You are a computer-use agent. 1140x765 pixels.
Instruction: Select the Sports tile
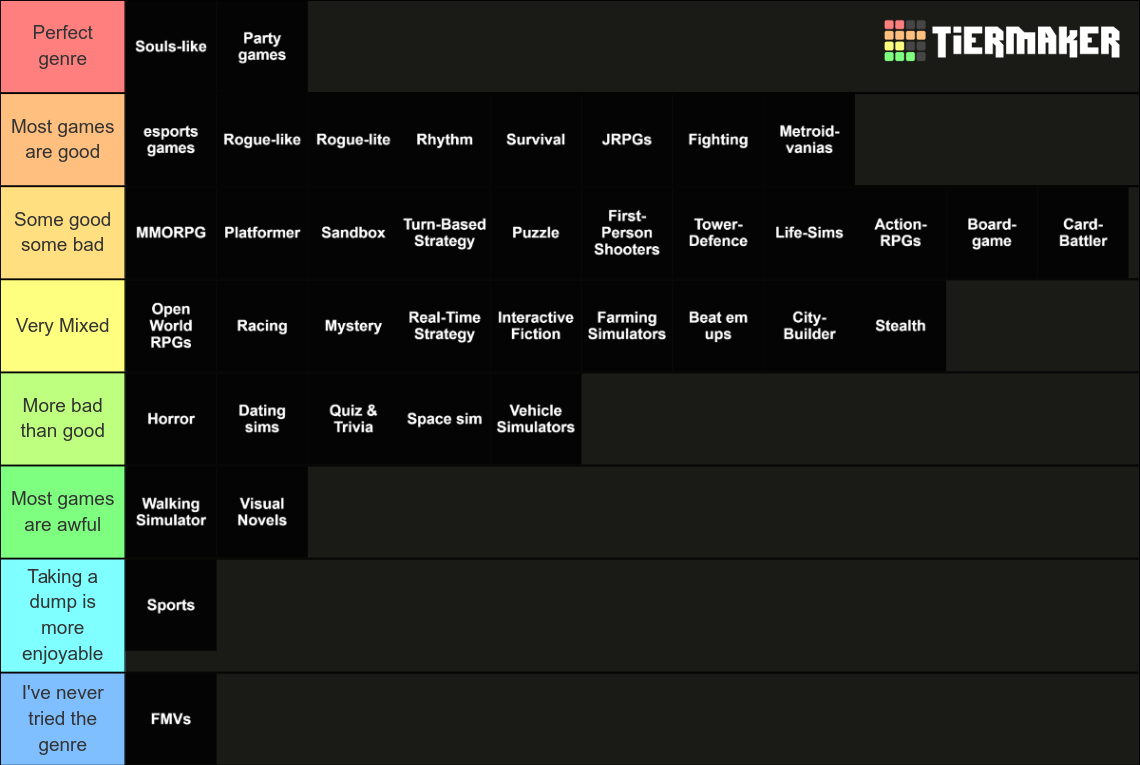170,604
